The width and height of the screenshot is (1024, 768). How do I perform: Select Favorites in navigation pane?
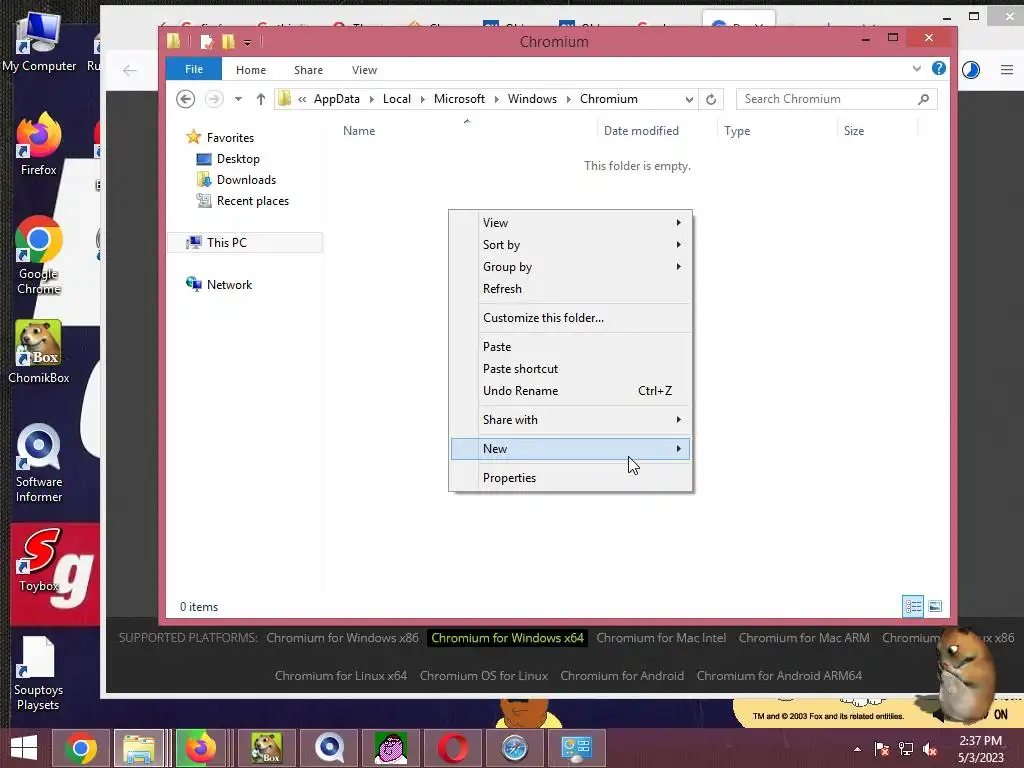230,138
